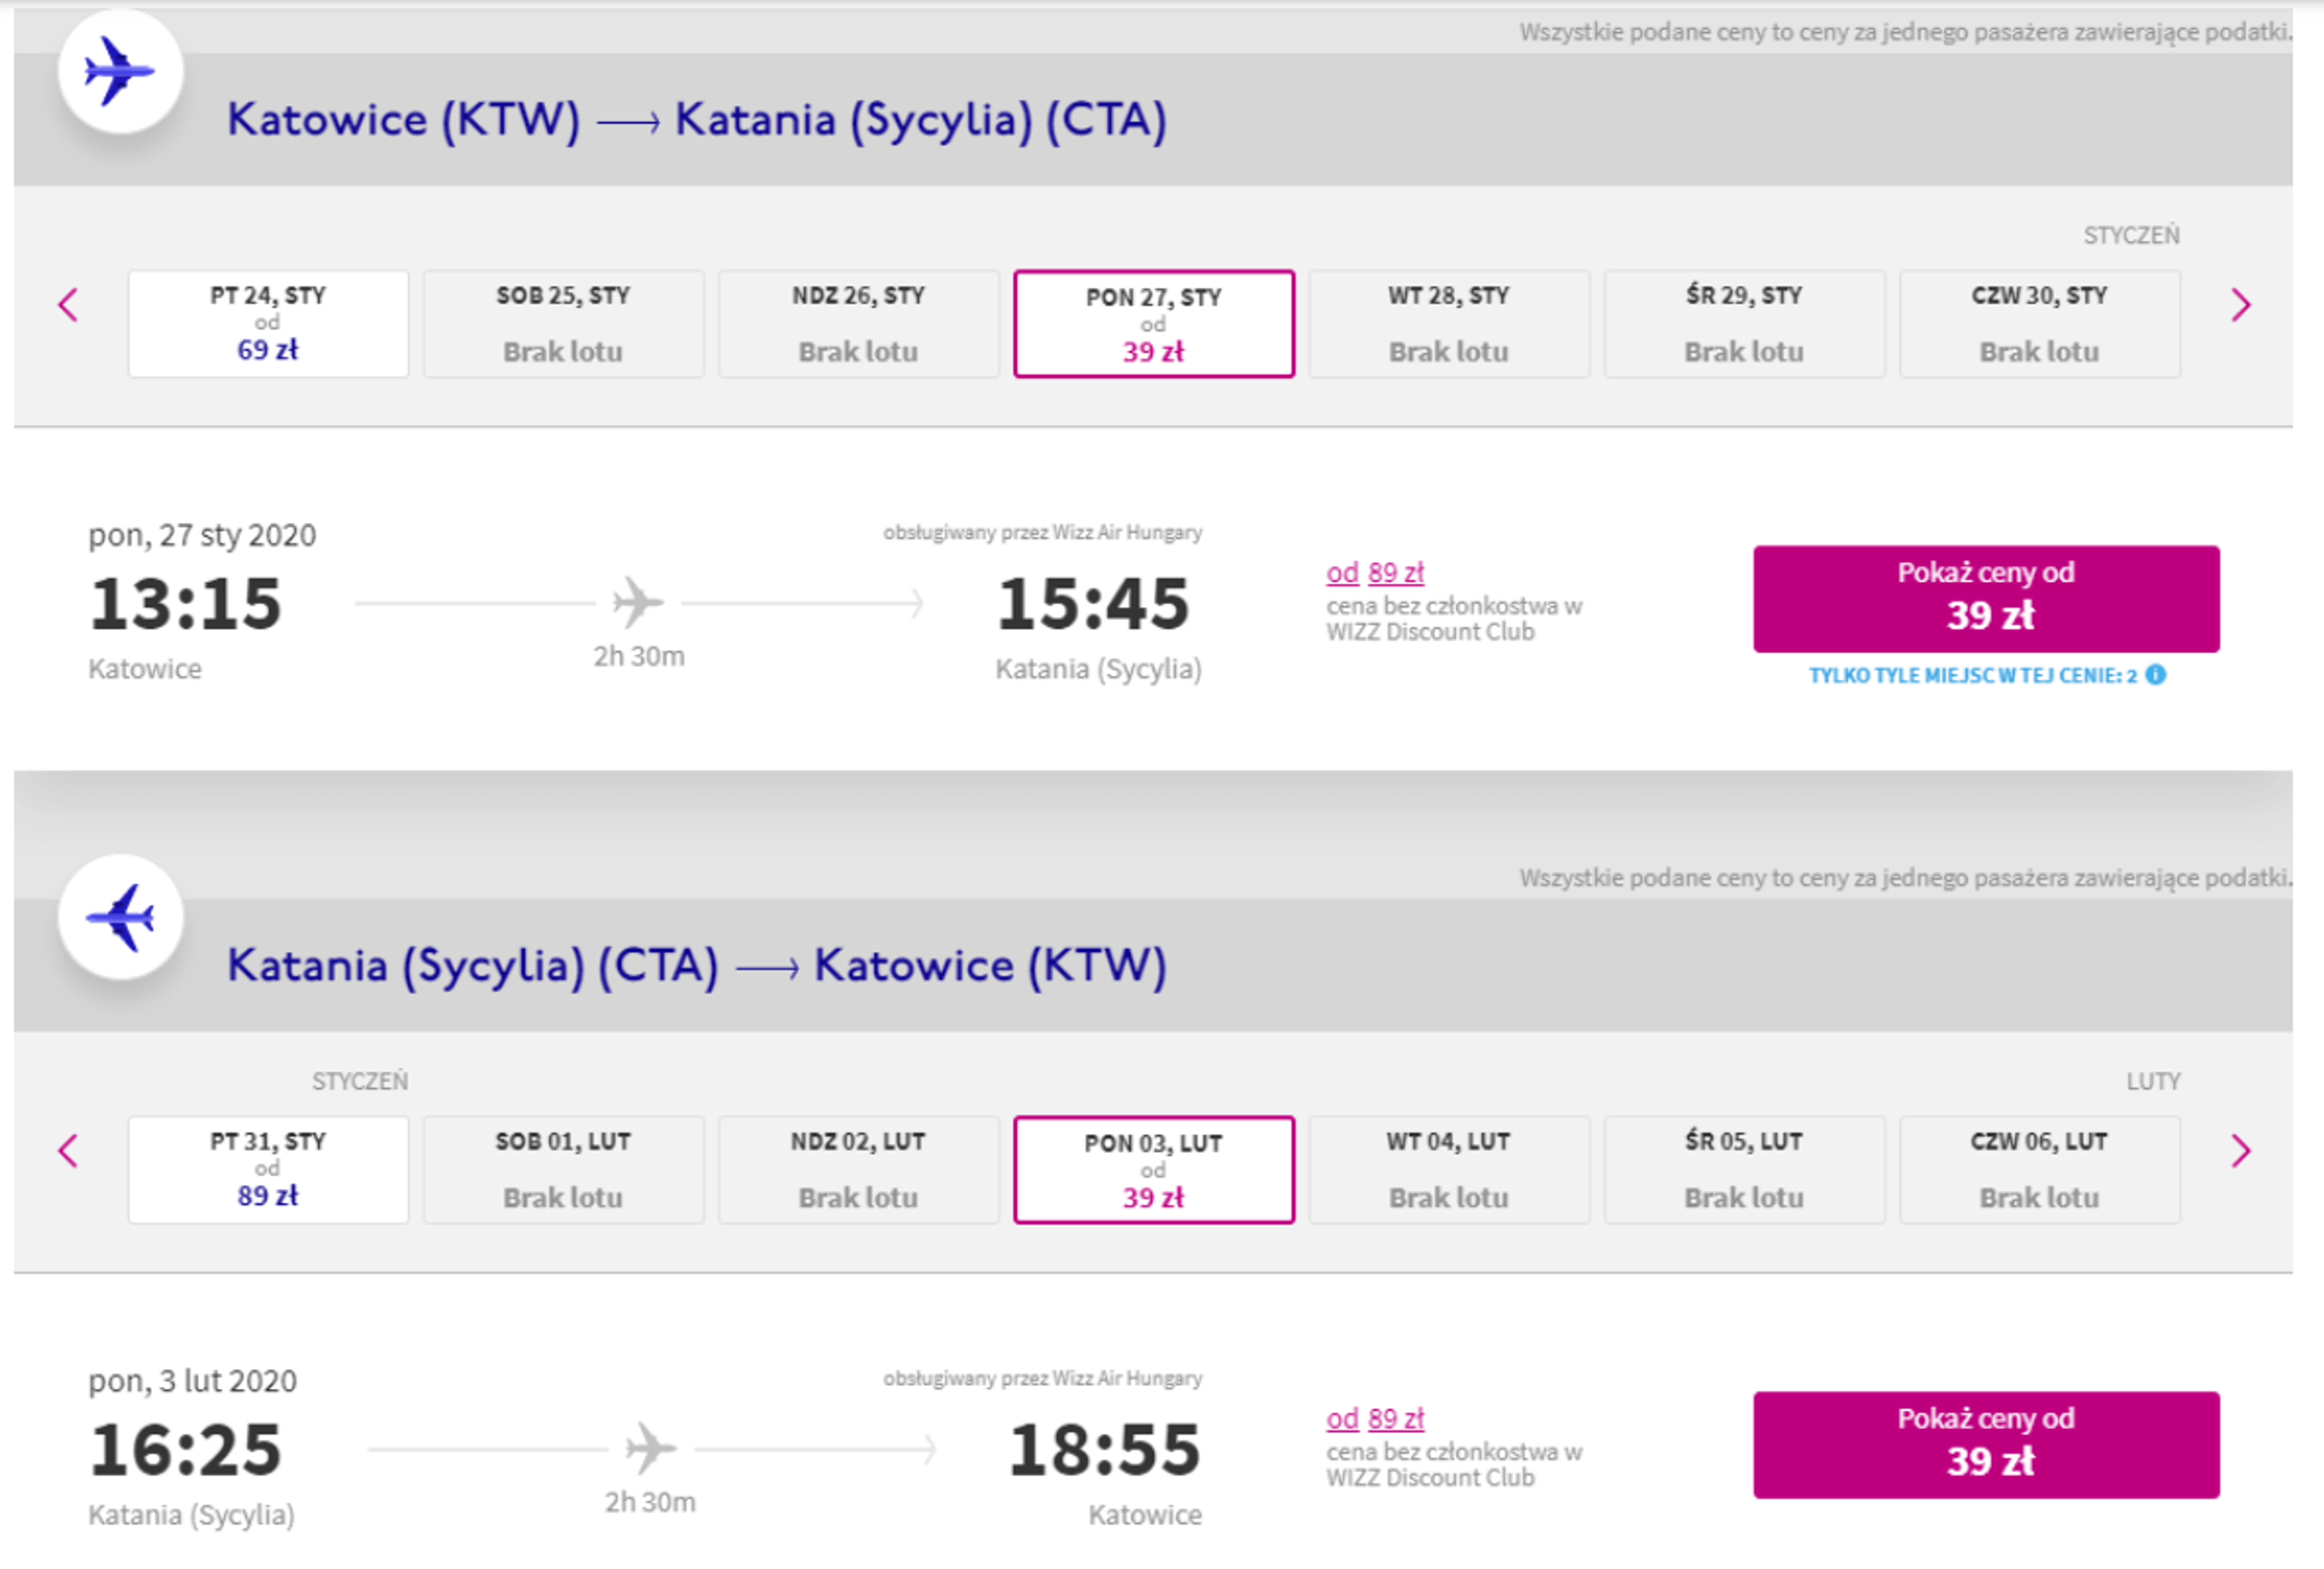Select PT 31 STY return date for 89 zł
Screen dimensions: 2324x1569
268,1170
